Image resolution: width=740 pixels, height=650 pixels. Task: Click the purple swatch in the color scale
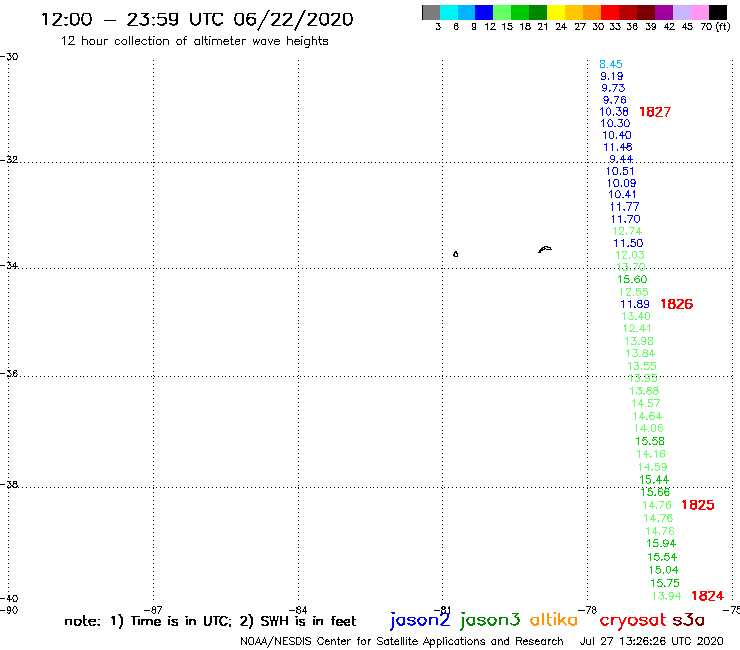[664, 12]
